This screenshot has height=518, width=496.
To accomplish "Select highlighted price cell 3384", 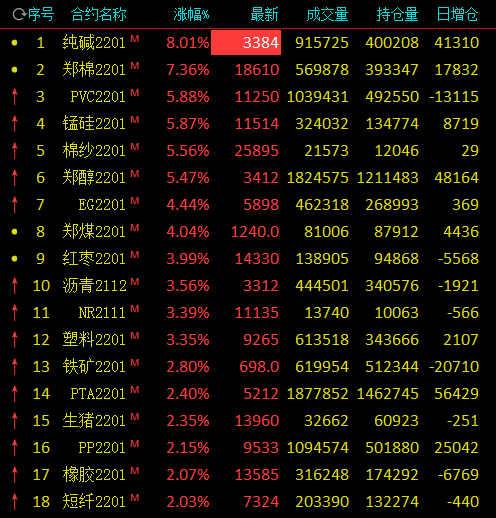I will coord(246,43).
